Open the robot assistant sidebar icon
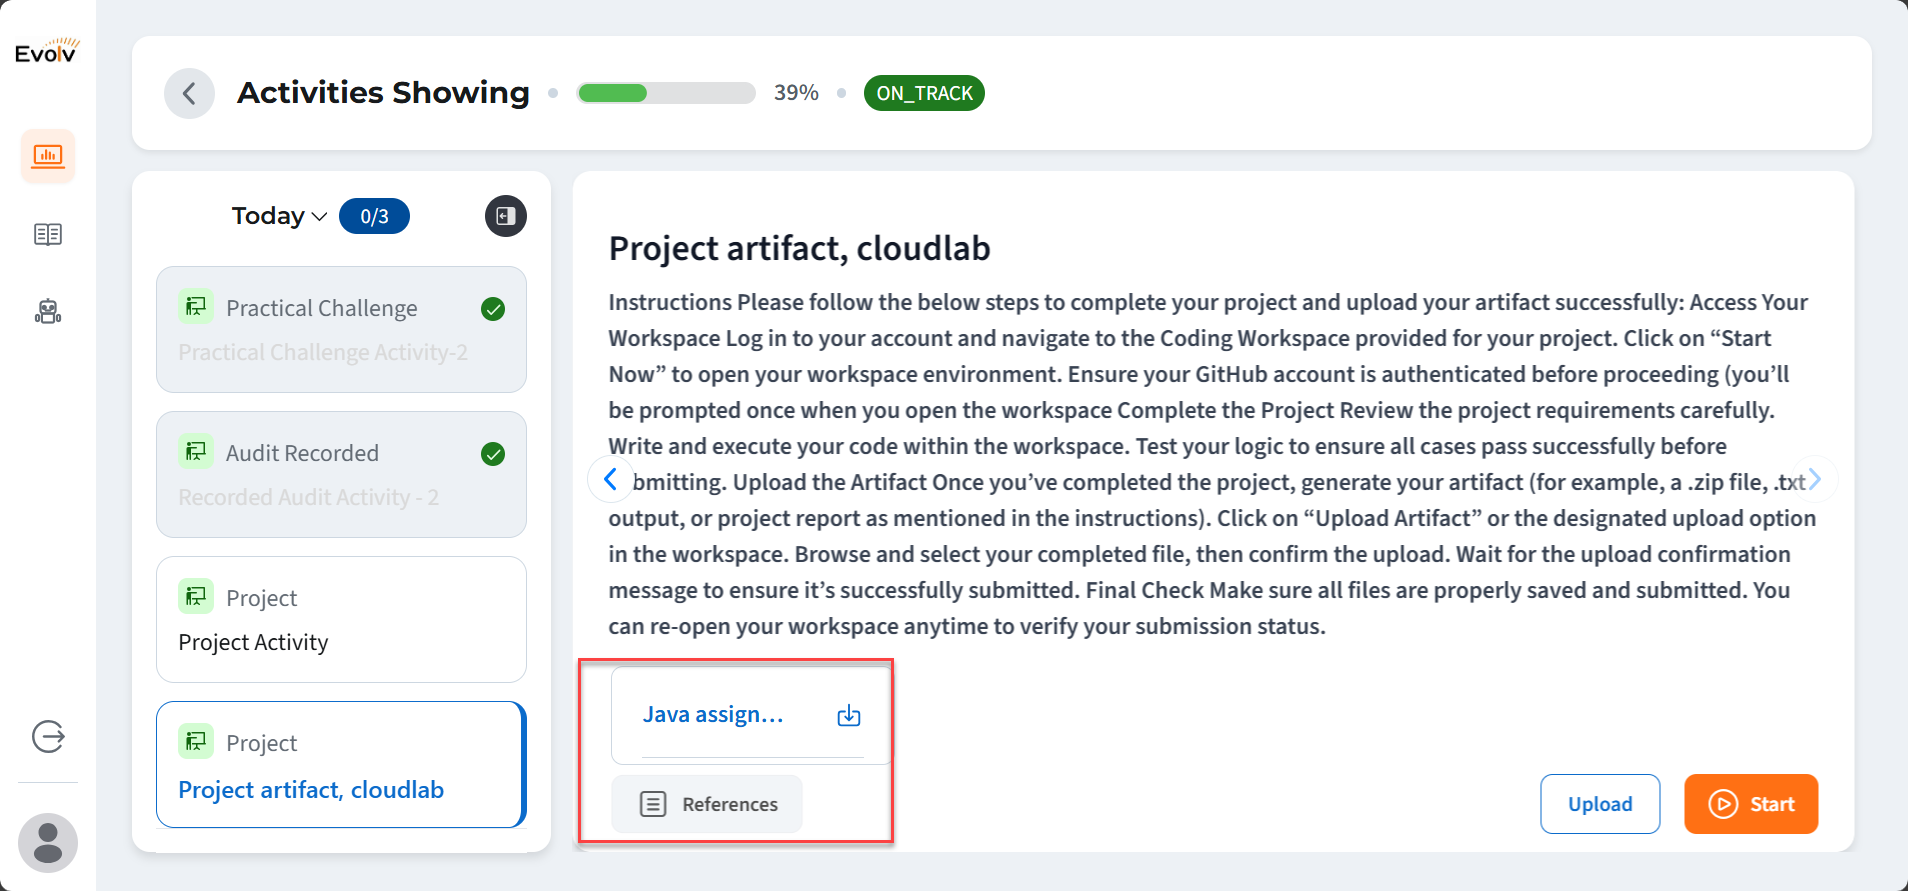Screen dimensions: 1908x891 48,312
